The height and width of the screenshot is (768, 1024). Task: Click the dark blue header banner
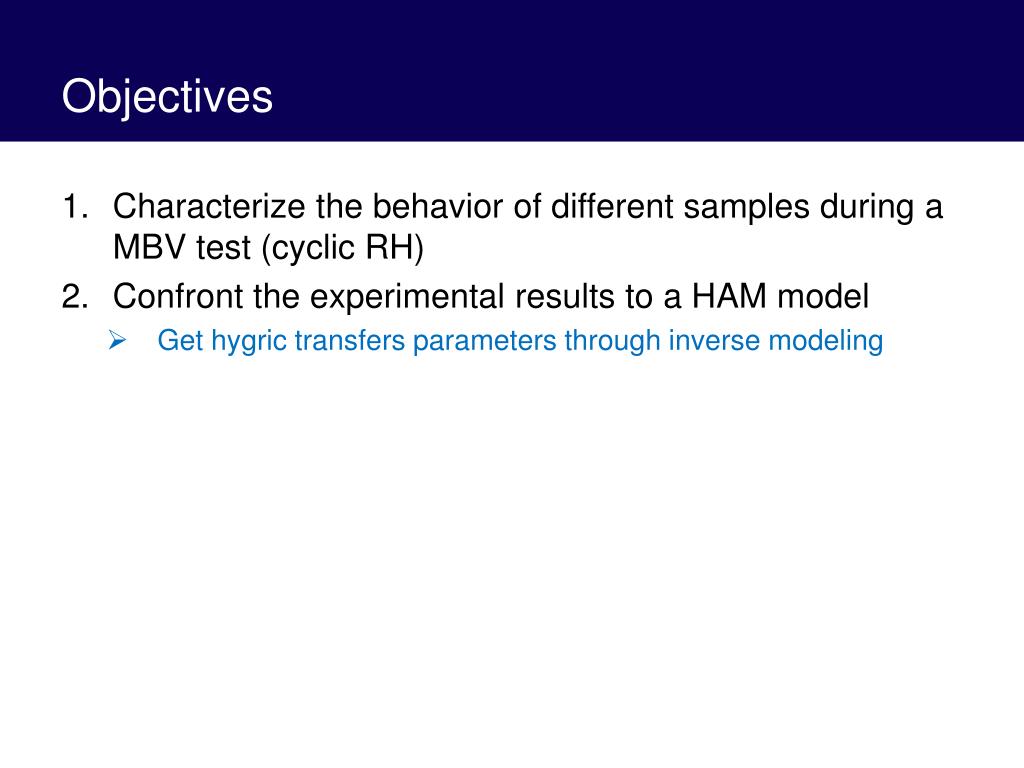(x=512, y=71)
